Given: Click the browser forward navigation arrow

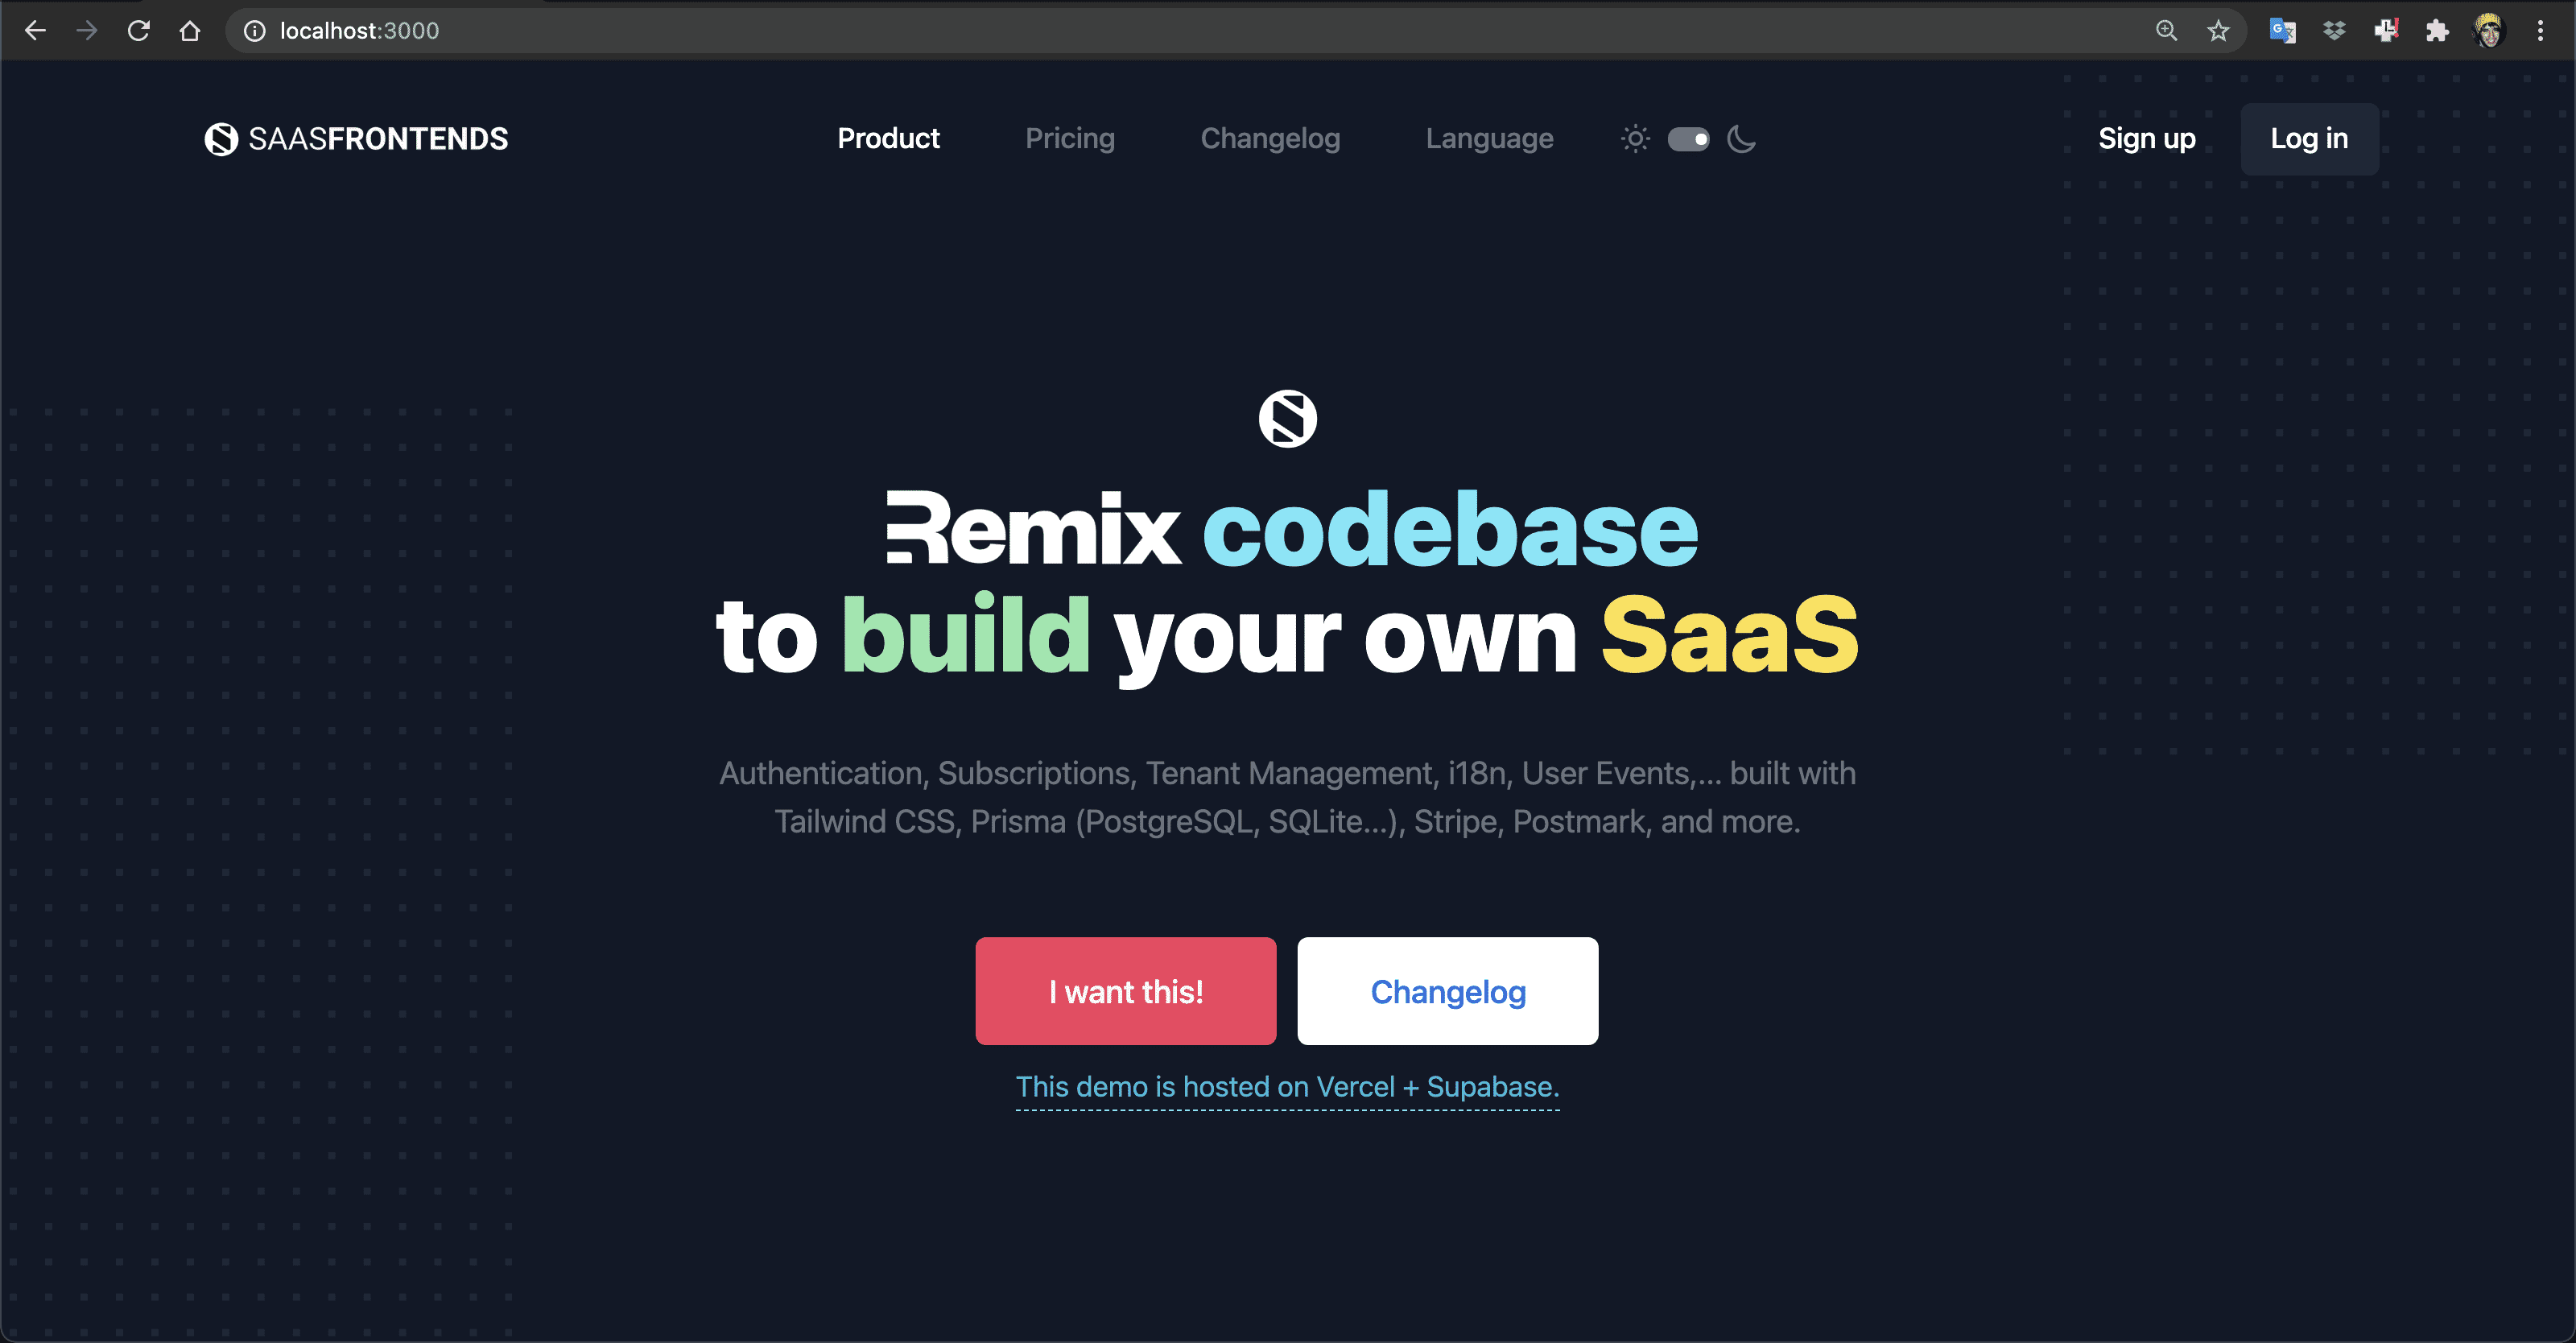Looking at the screenshot, I should pyautogui.click(x=84, y=31).
